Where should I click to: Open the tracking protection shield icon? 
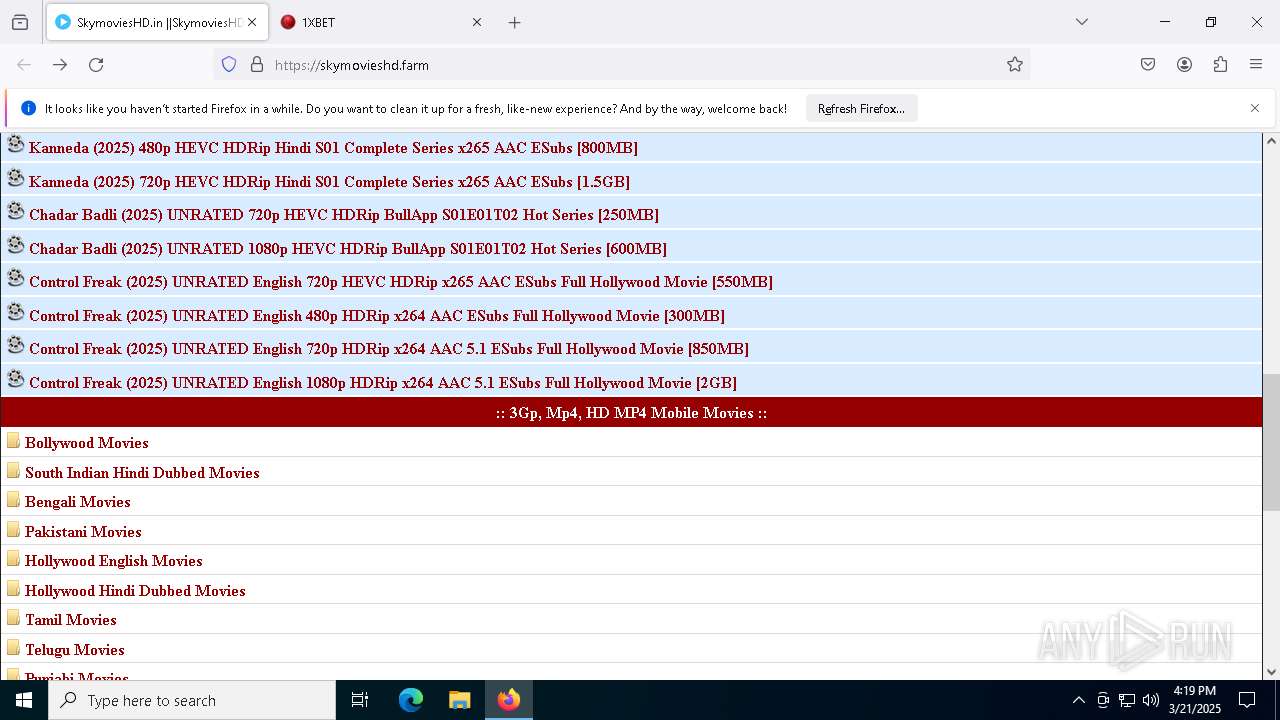(x=229, y=64)
